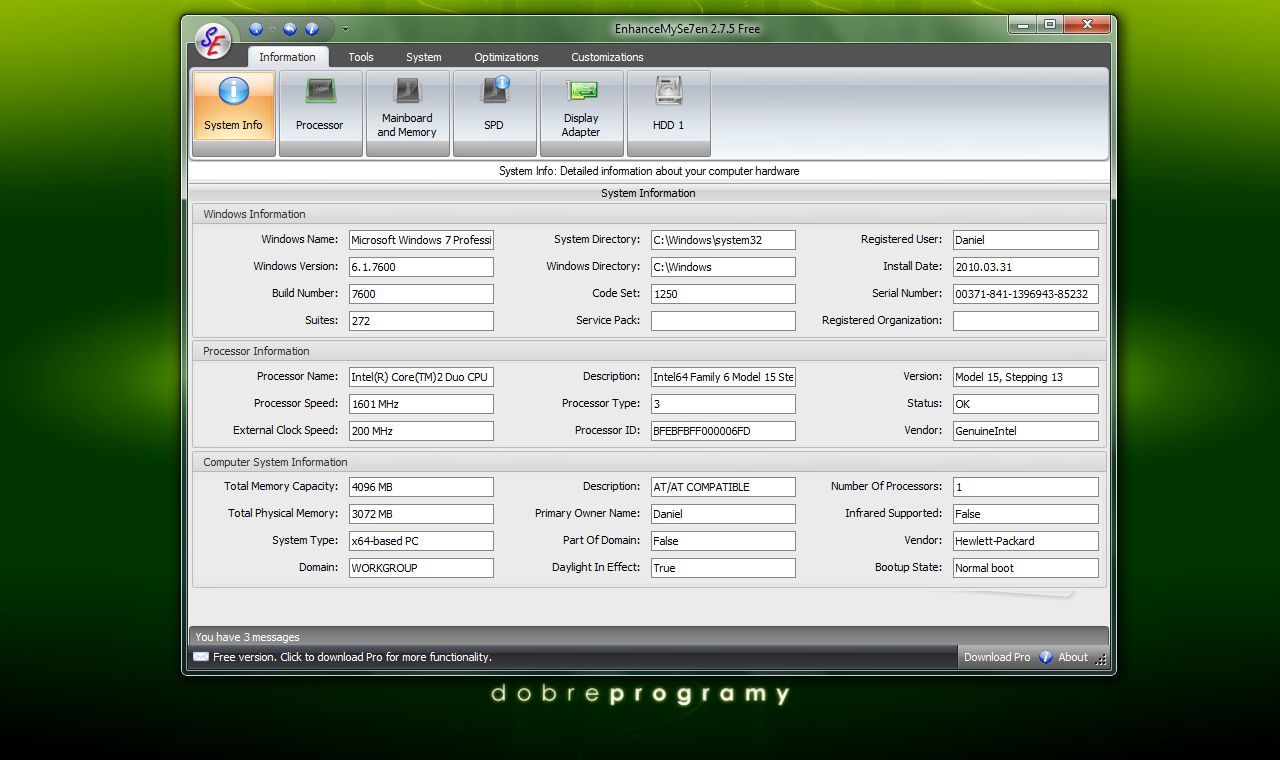Screen dimensions: 1280x760
Task: Switch to the Information tab
Action: [287, 57]
